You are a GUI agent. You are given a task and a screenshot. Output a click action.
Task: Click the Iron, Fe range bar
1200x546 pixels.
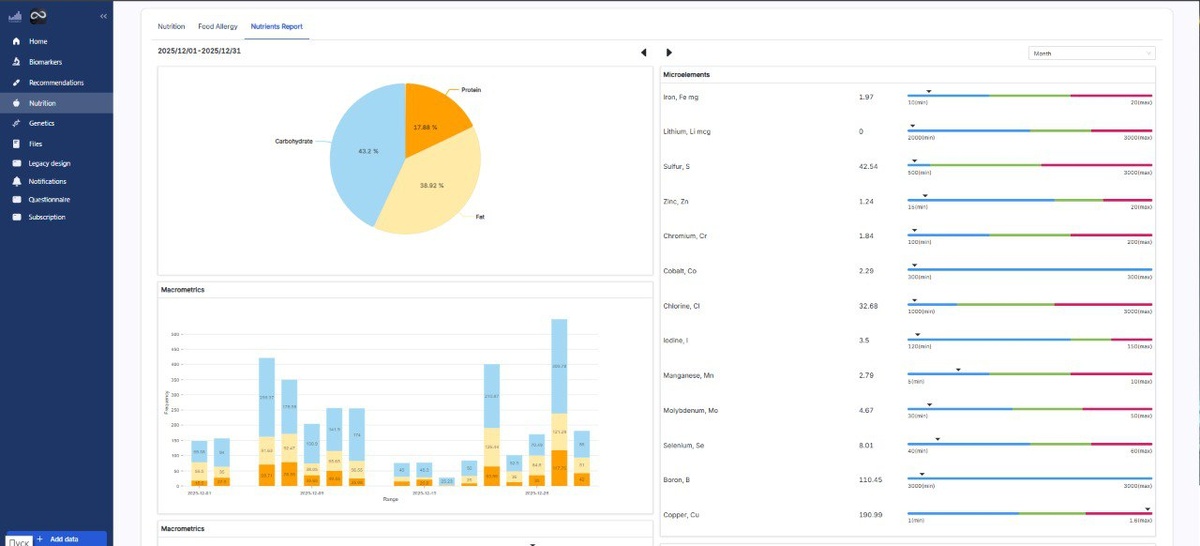click(x=1030, y=96)
